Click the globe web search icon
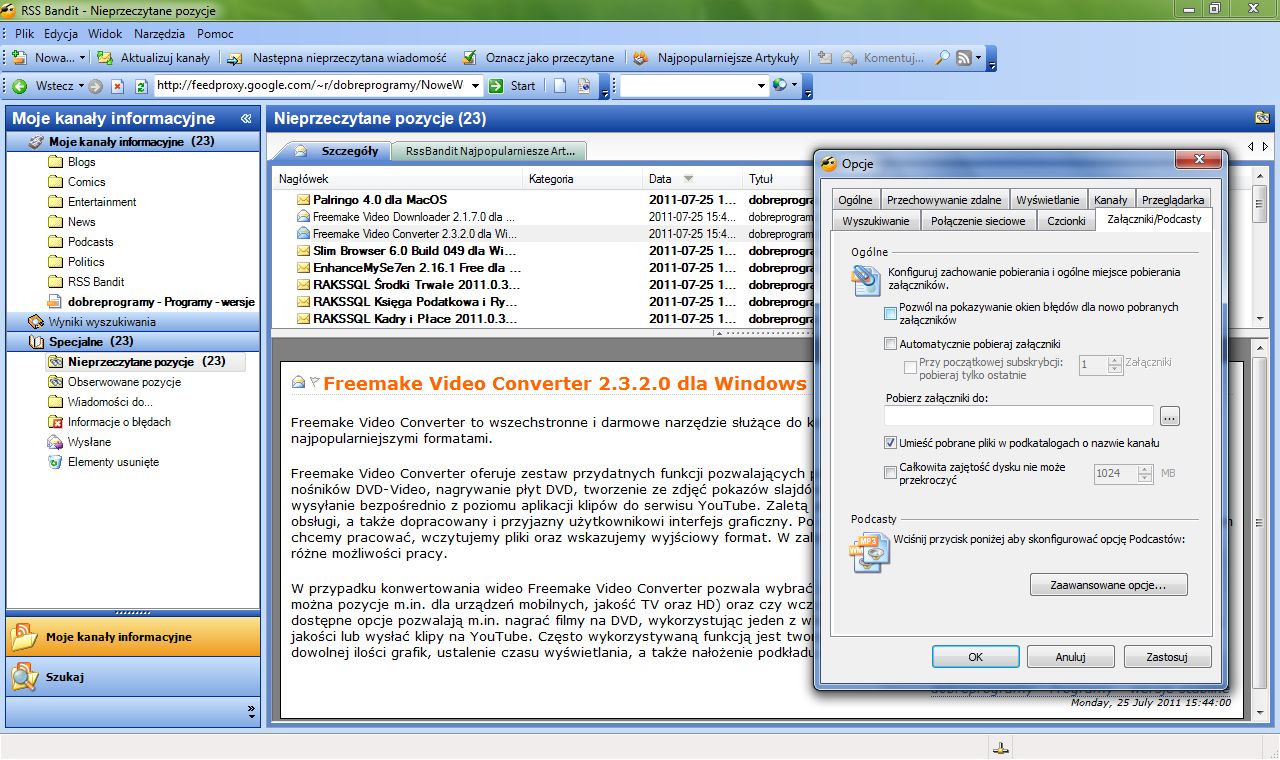This screenshot has width=1280, height=760. [780, 86]
